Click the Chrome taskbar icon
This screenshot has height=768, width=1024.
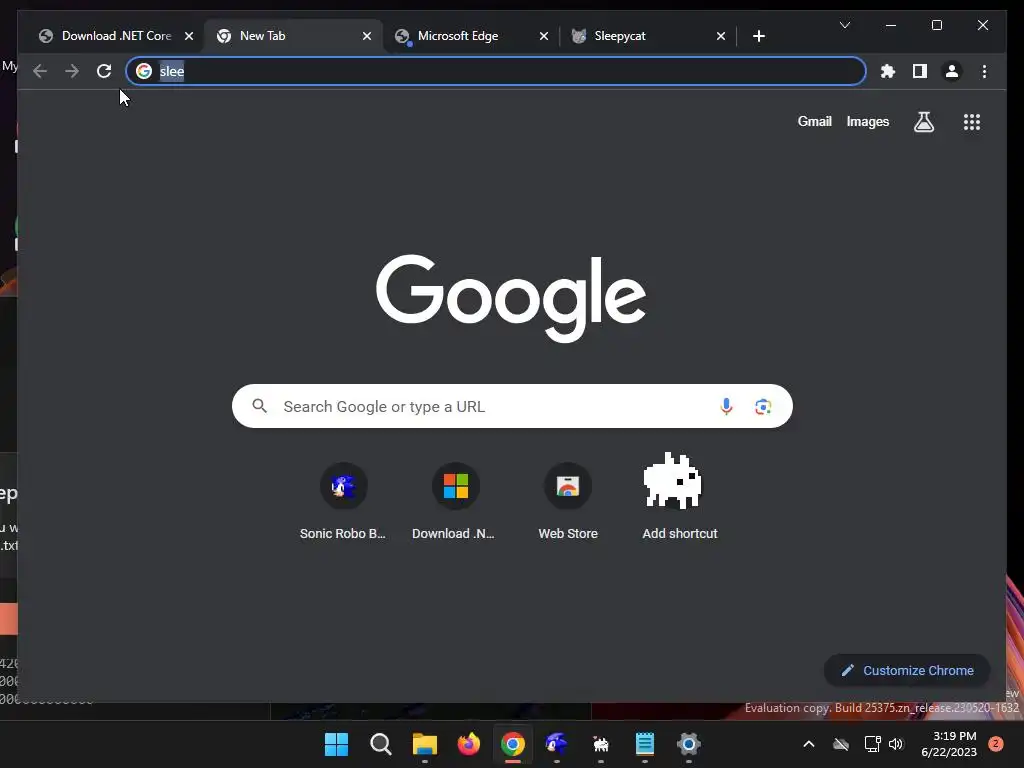(513, 744)
